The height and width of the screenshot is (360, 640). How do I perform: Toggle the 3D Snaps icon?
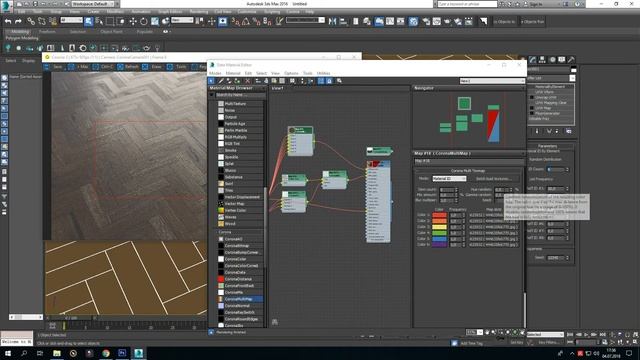236,21
